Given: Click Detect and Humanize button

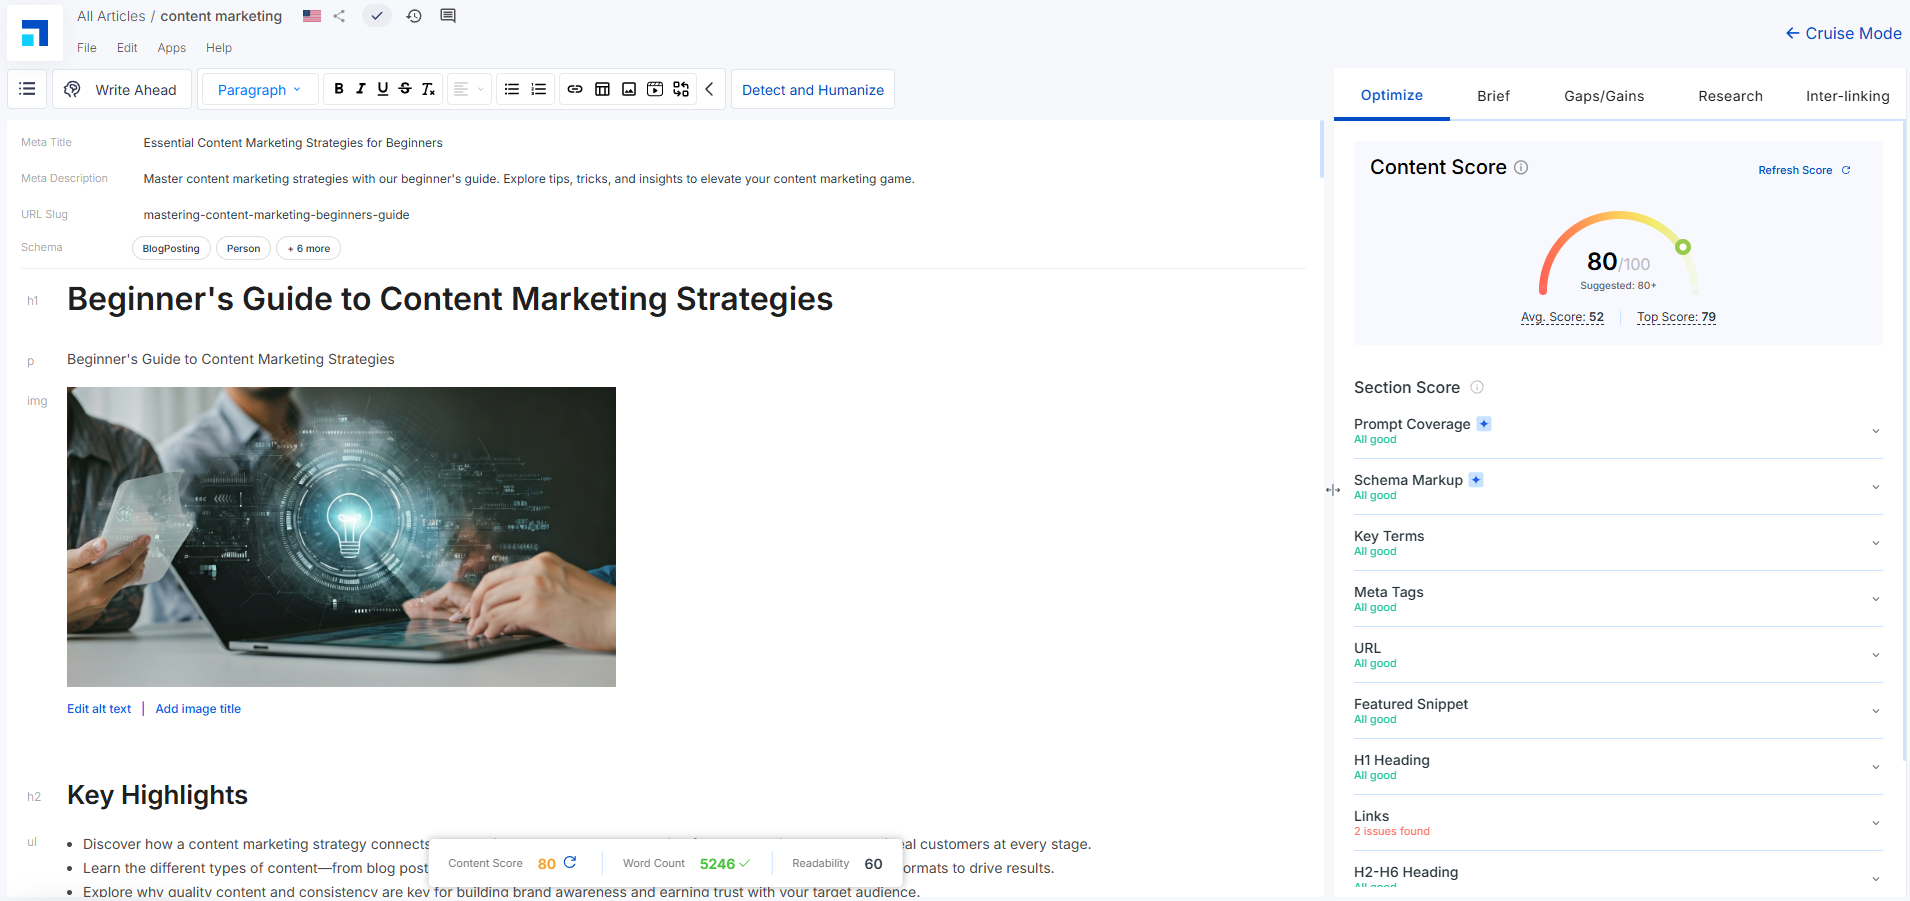Looking at the screenshot, I should coord(813,90).
